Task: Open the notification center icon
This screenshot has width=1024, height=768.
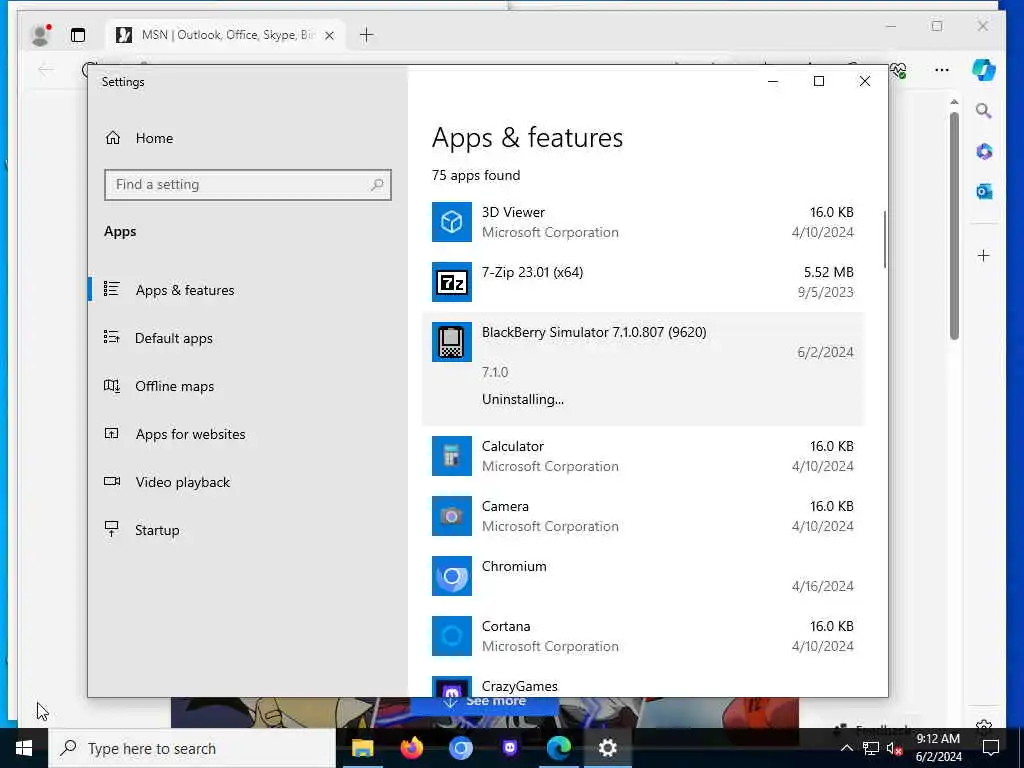Action: coord(991,748)
